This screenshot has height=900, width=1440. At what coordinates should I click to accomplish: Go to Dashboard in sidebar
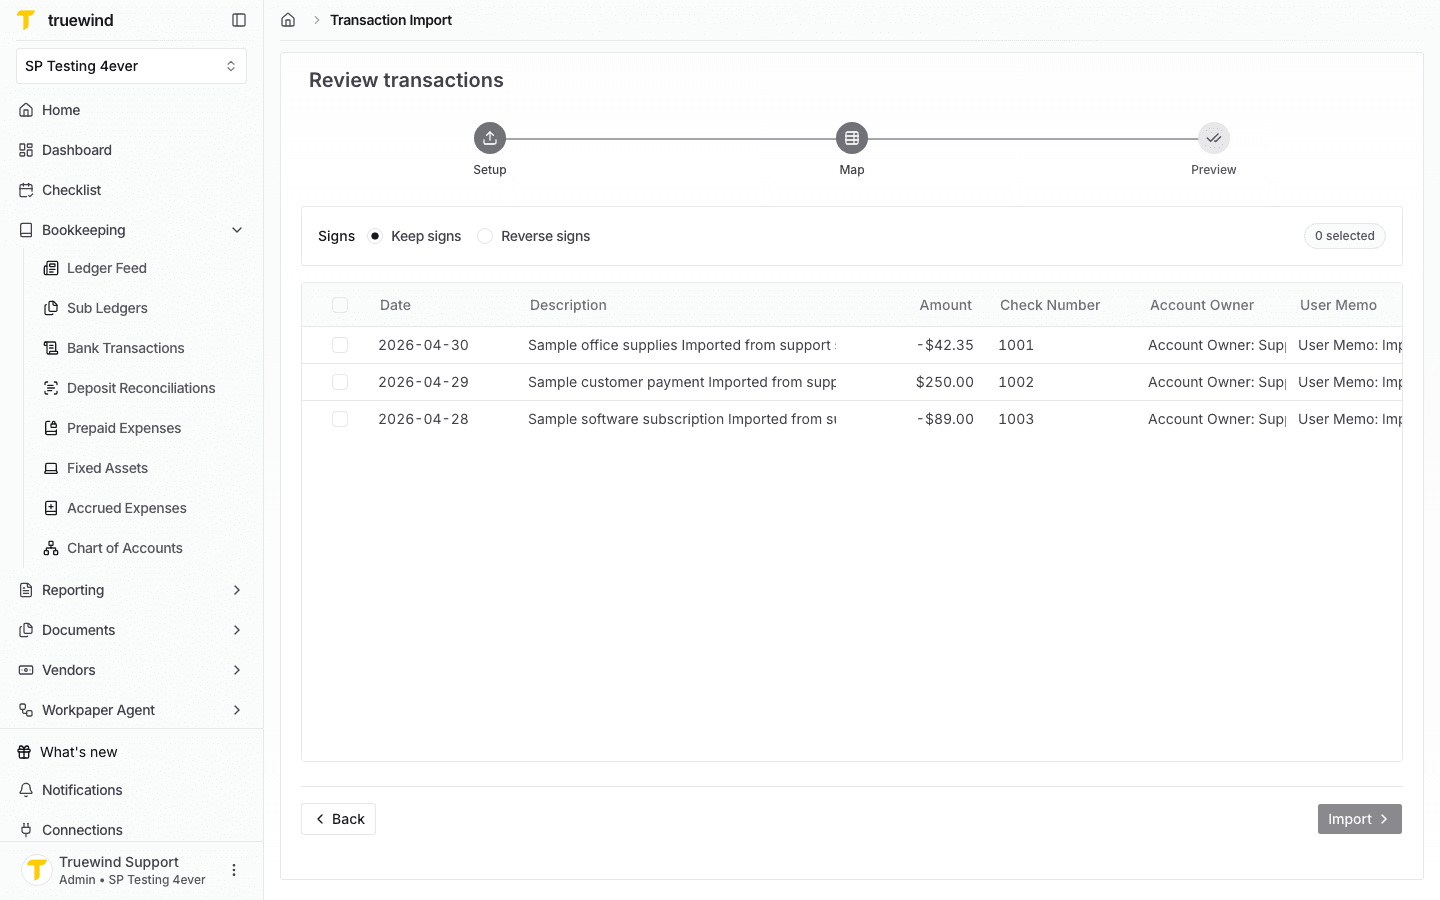(132, 150)
